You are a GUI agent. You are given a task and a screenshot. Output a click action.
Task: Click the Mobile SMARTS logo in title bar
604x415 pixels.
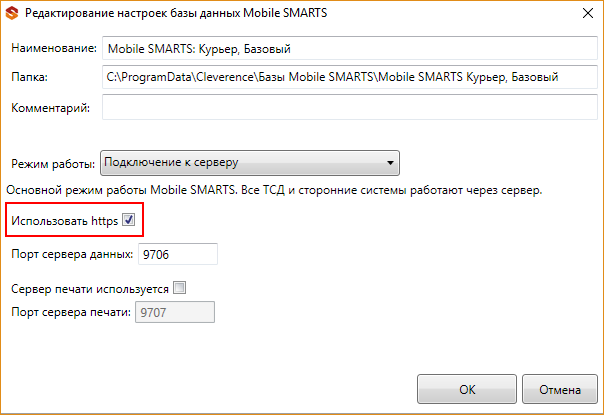12,13
